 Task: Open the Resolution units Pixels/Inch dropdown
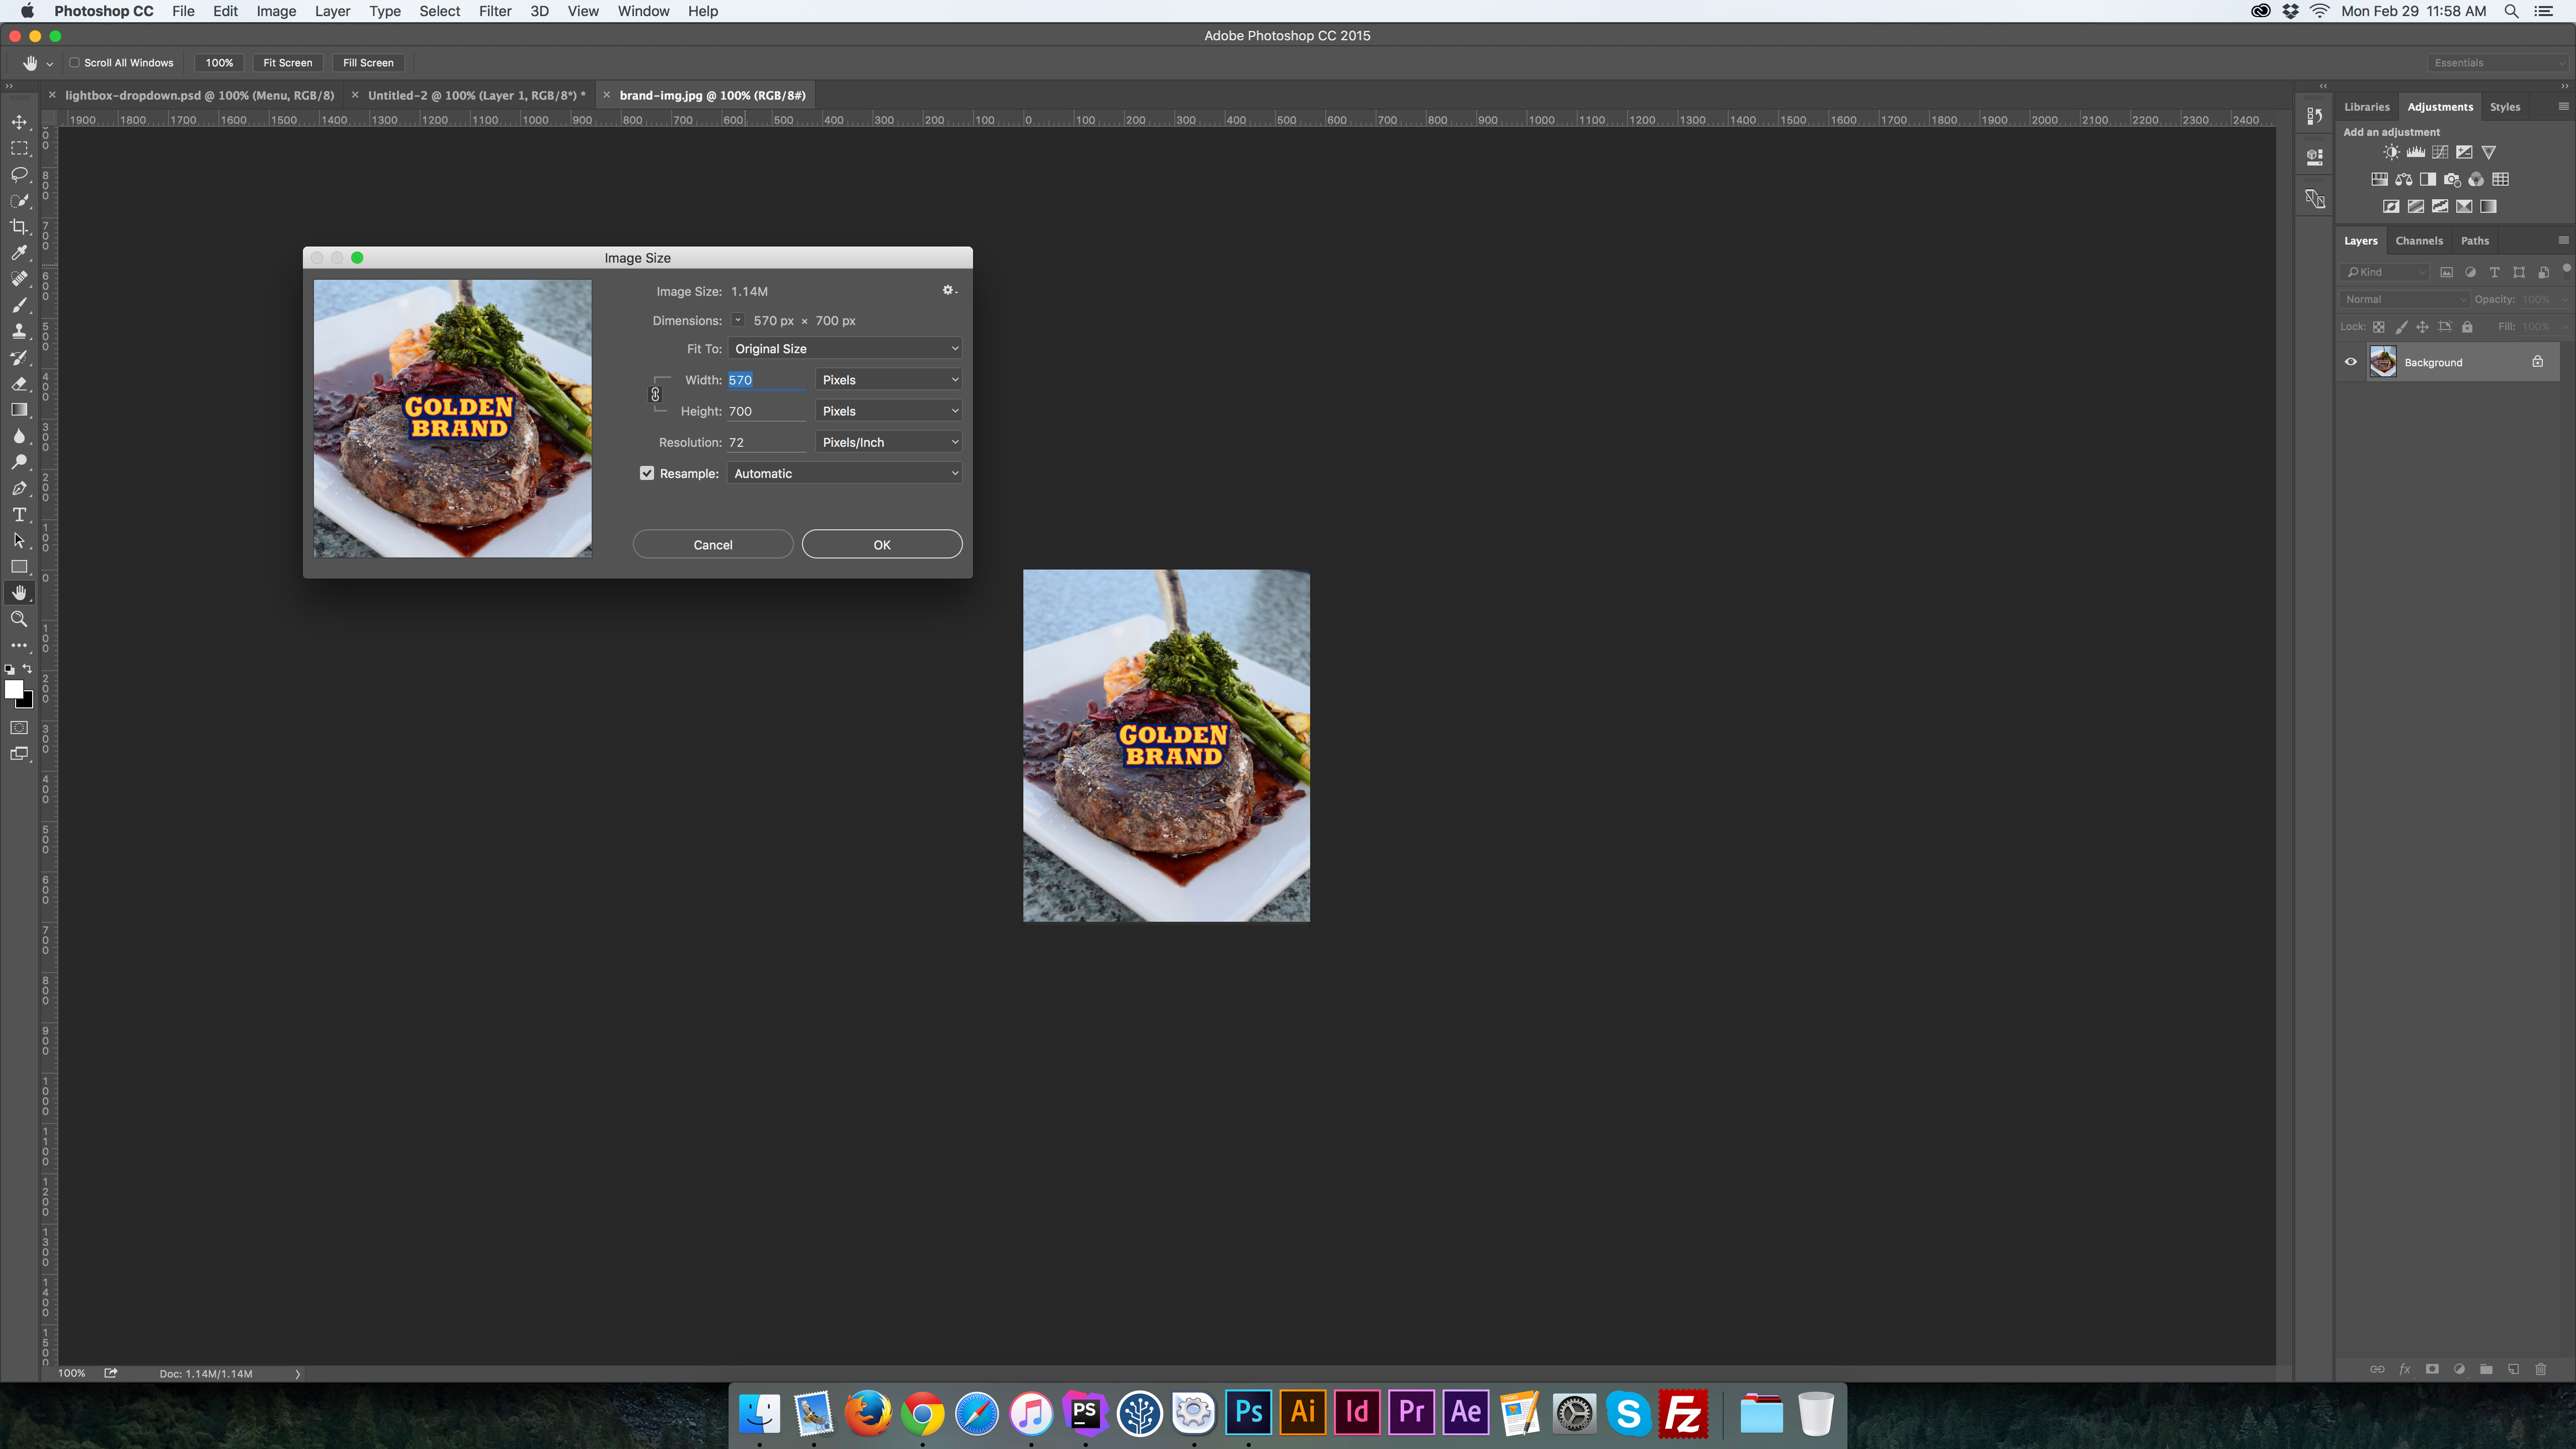pos(888,442)
